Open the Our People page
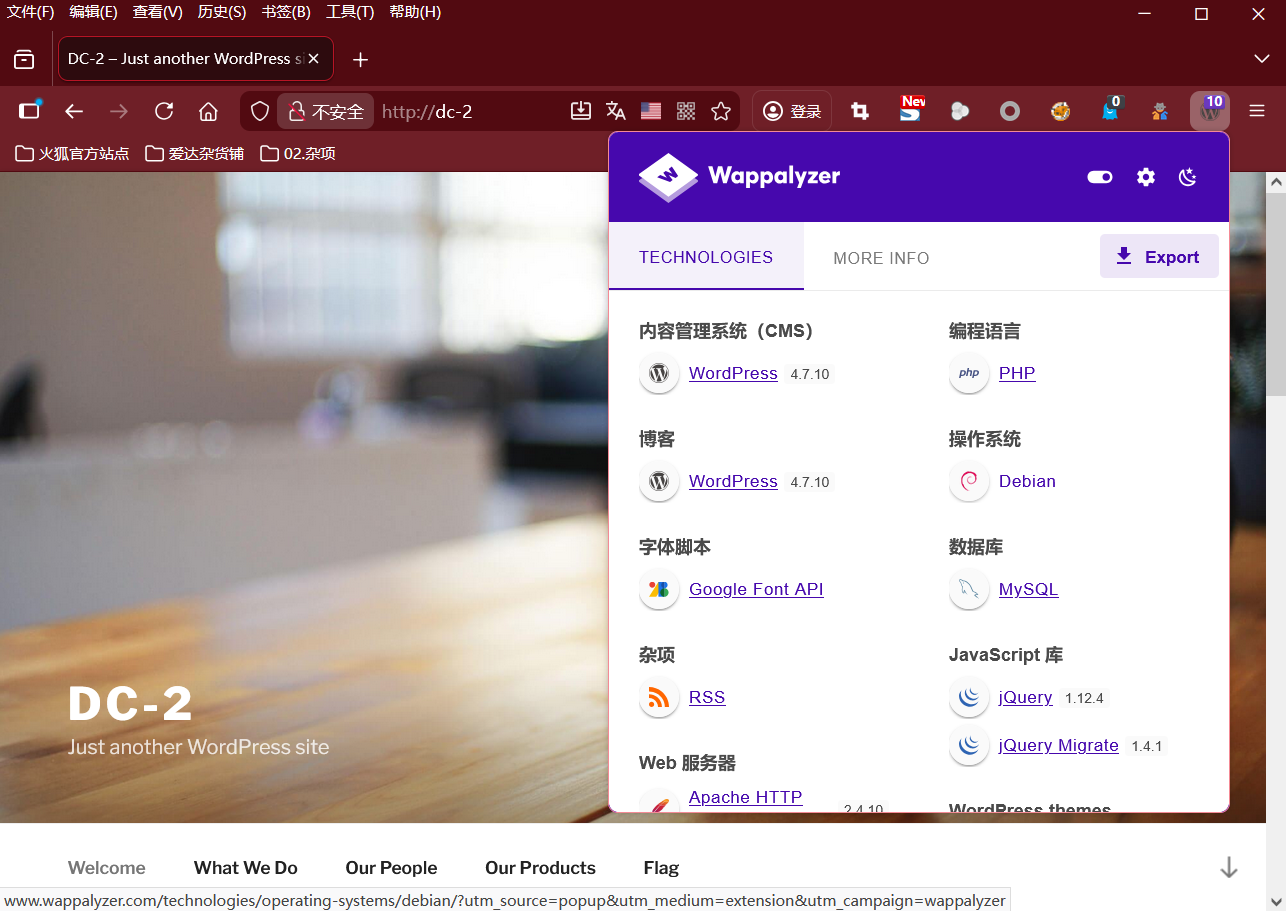The width and height of the screenshot is (1286, 911). (391, 868)
